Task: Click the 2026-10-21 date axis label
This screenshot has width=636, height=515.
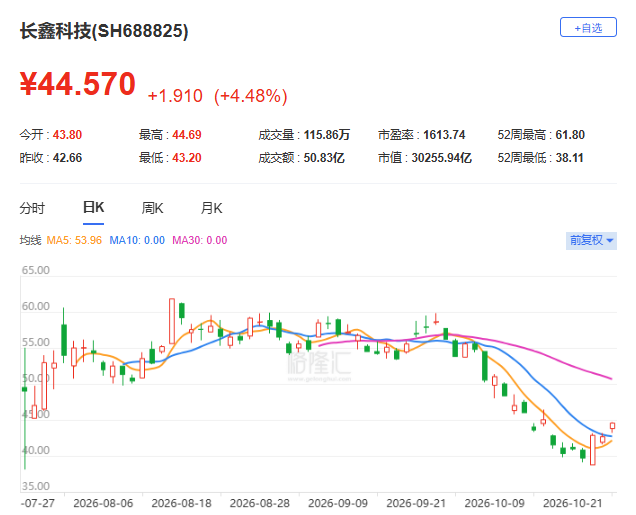Action: click(x=573, y=503)
